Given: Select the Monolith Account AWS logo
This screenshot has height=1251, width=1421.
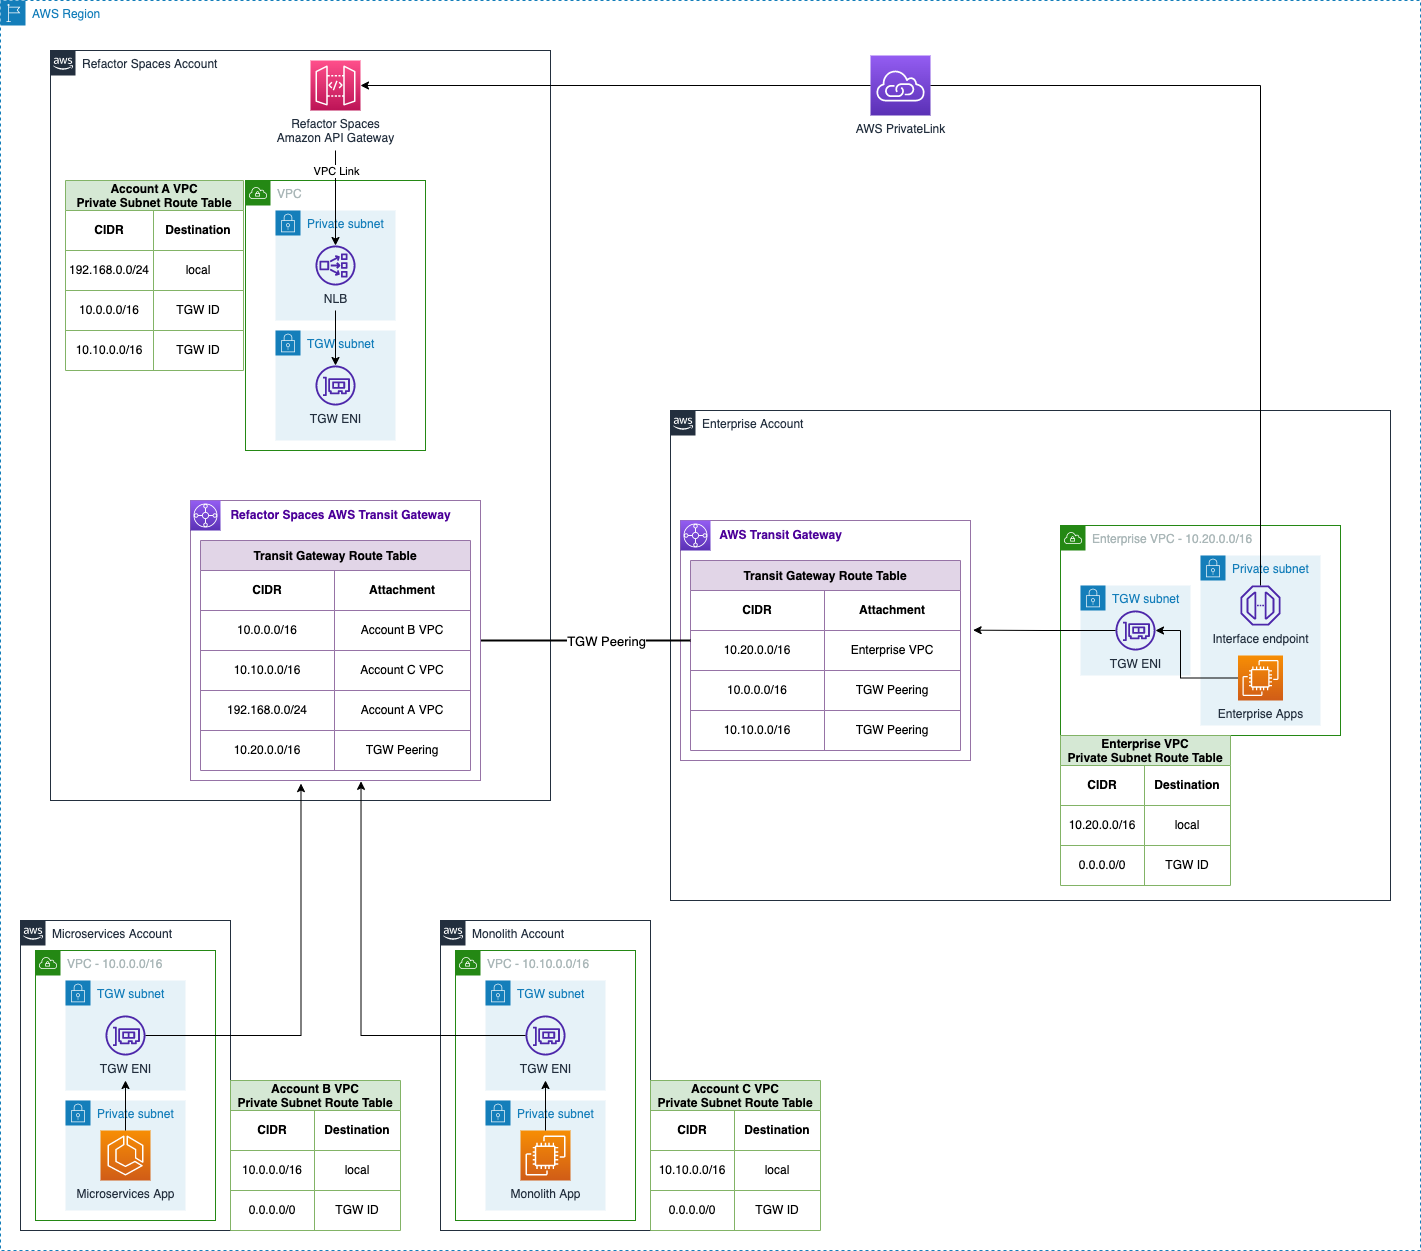Looking at the screenshot, I should tap(453, 933).
